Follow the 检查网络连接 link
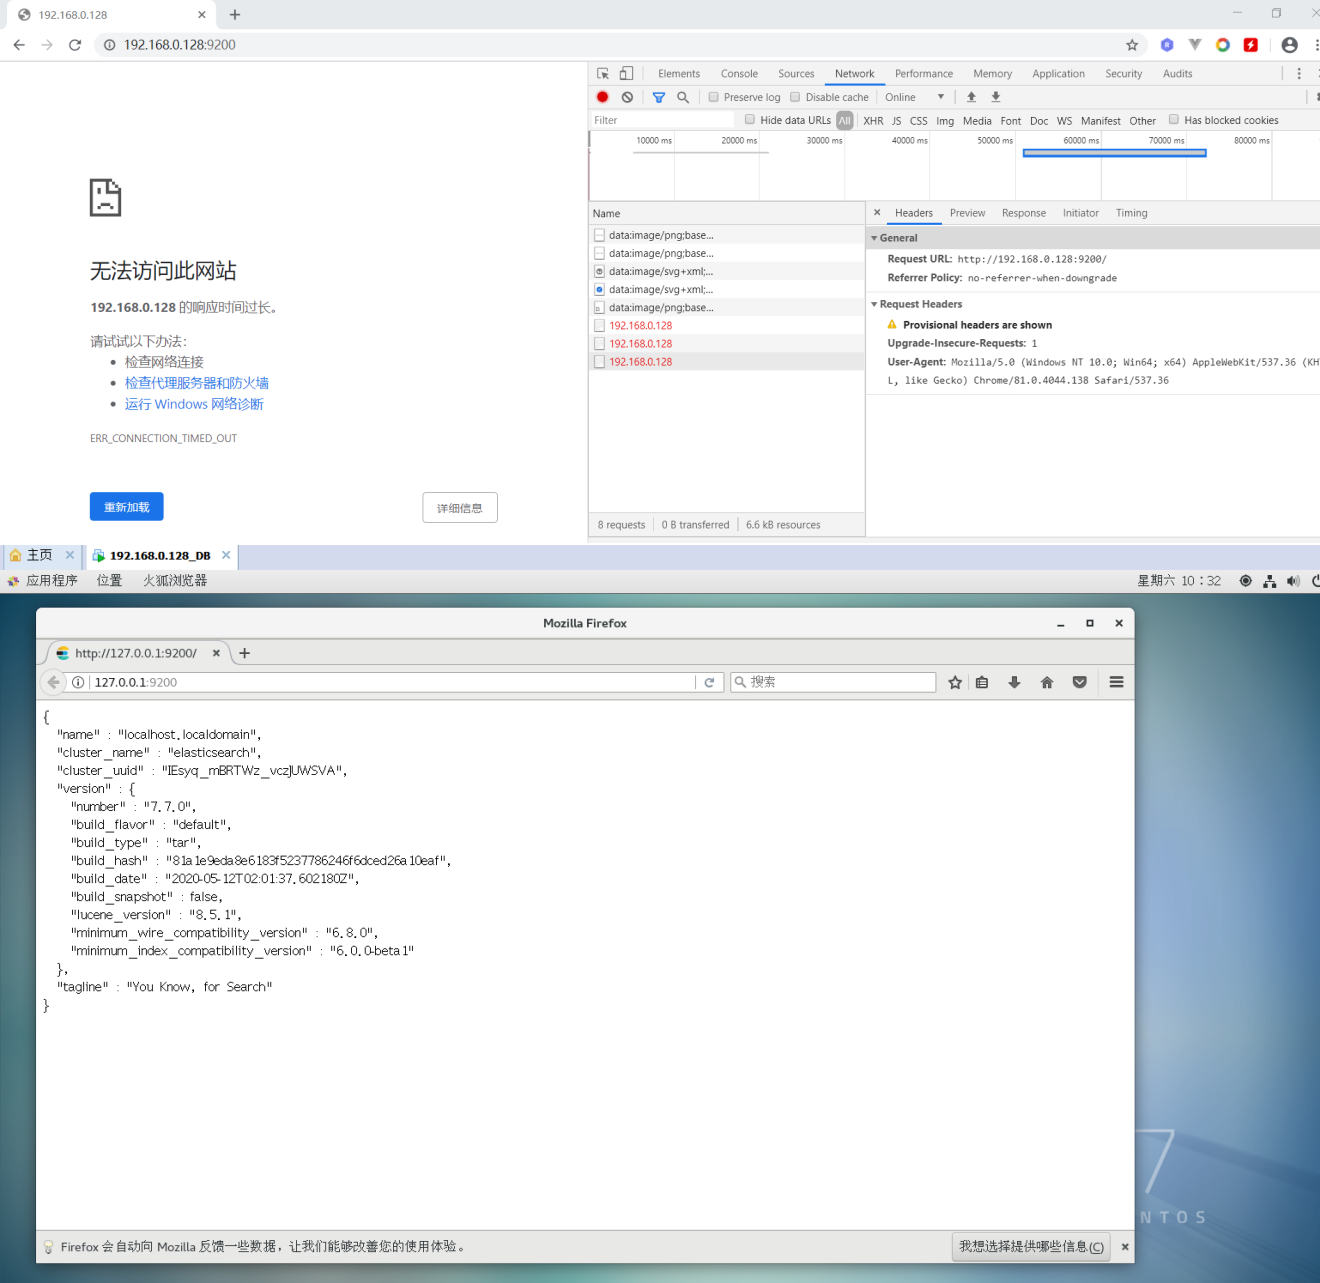The width and height of the screenshot is (1320, 1283). tap(163, 361)
